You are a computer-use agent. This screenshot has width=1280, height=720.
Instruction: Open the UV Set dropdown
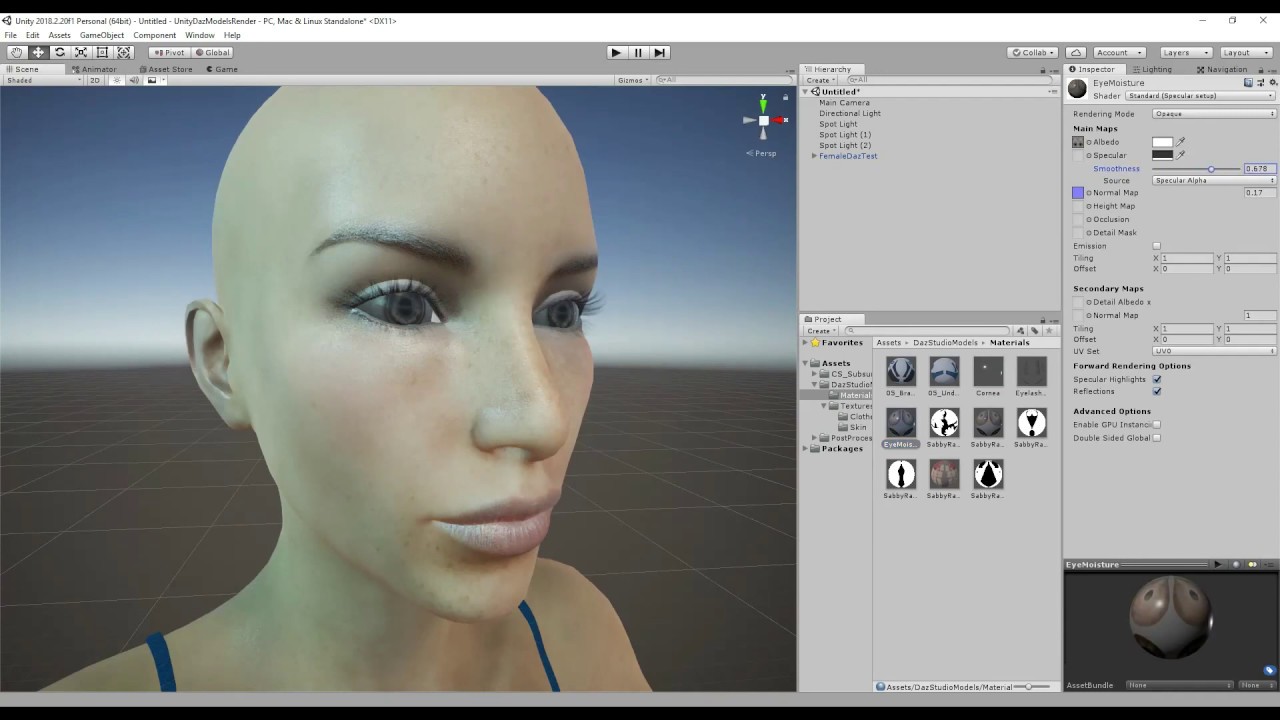click(x=1214, y=351)
